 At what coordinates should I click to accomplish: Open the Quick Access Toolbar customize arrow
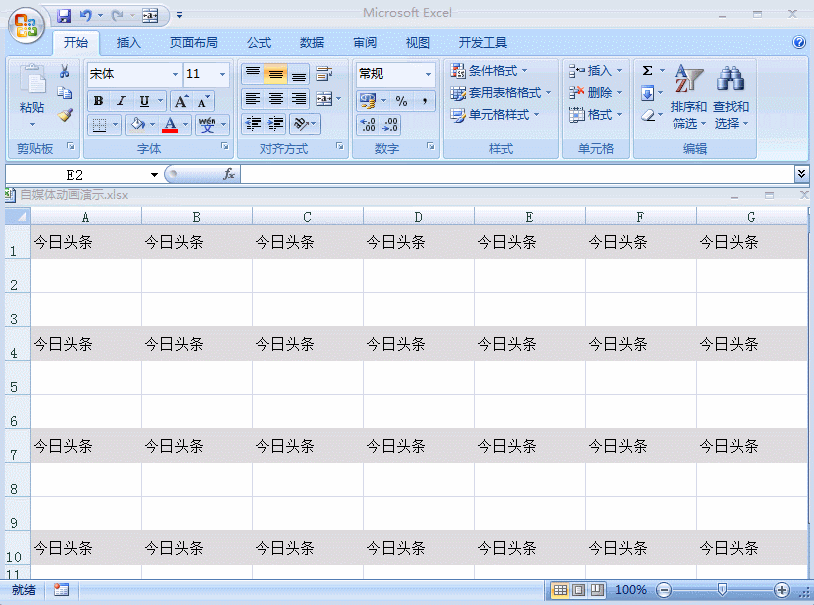179,16
